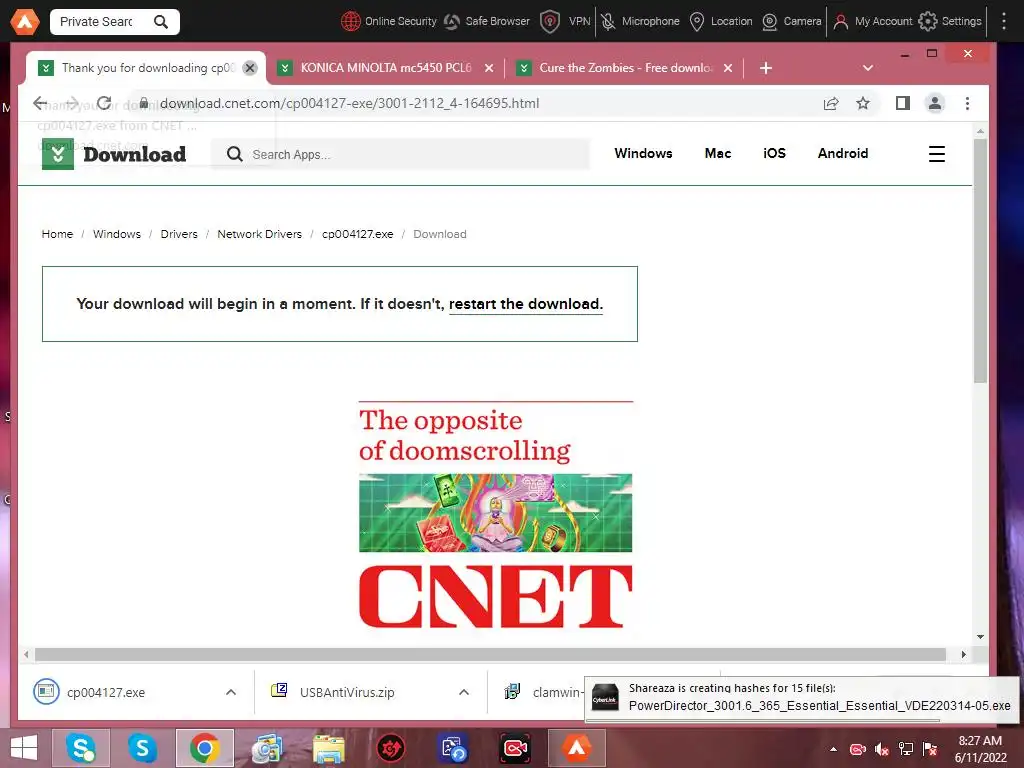Open first Skype taskbar icon
This screenshot has height=768, width=1024.
pos(82,748)
